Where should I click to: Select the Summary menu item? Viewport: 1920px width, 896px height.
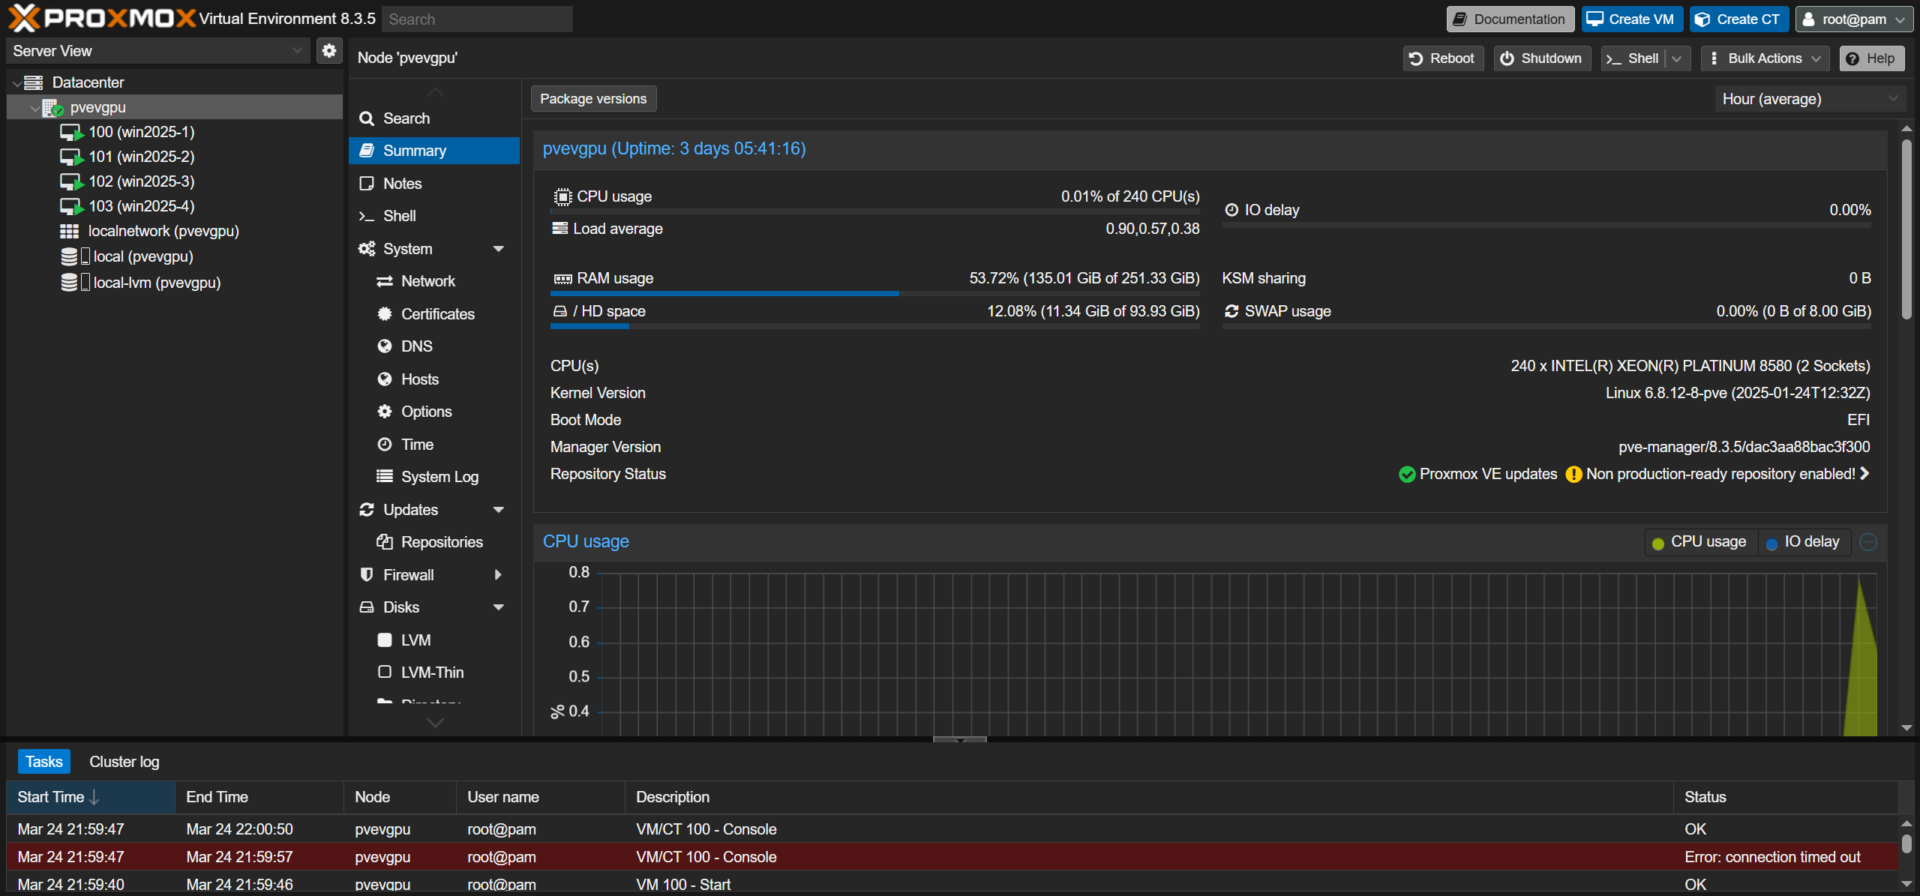point(434,151)
